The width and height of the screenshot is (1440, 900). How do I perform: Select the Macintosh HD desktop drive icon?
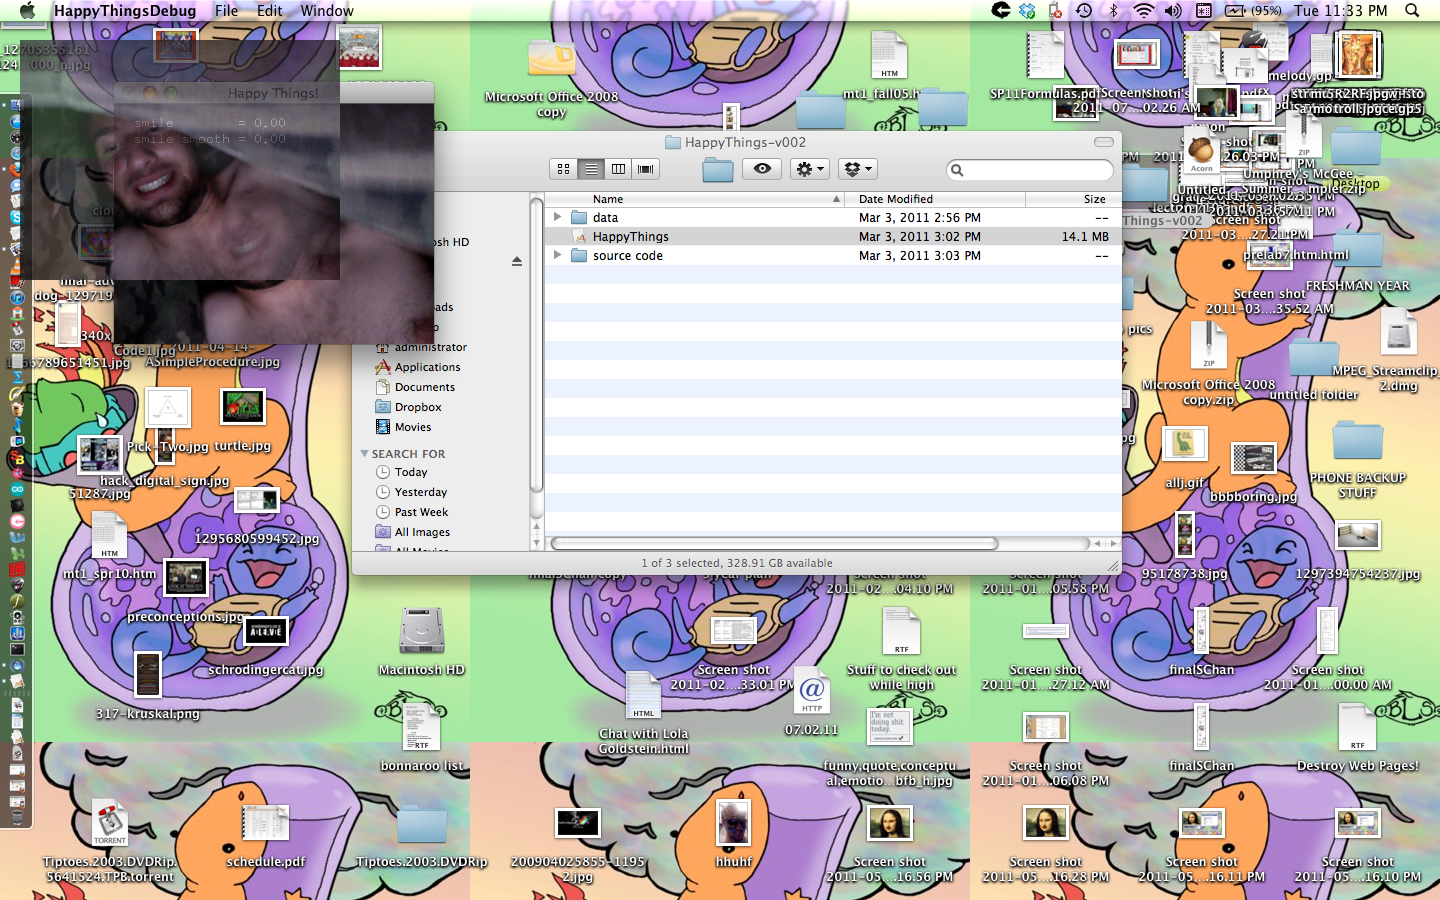click(x=422, y=631)
